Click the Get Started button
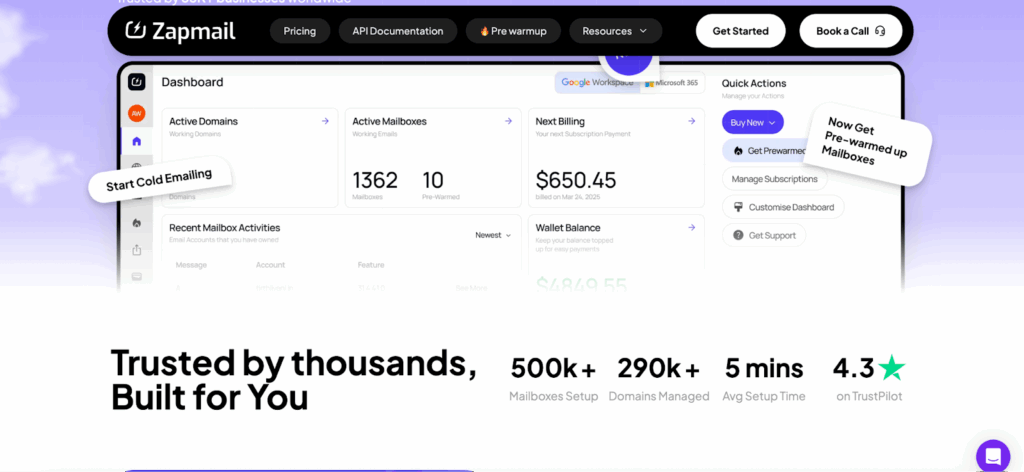This screenshot has height=472, width=1024. click(741, 31)
